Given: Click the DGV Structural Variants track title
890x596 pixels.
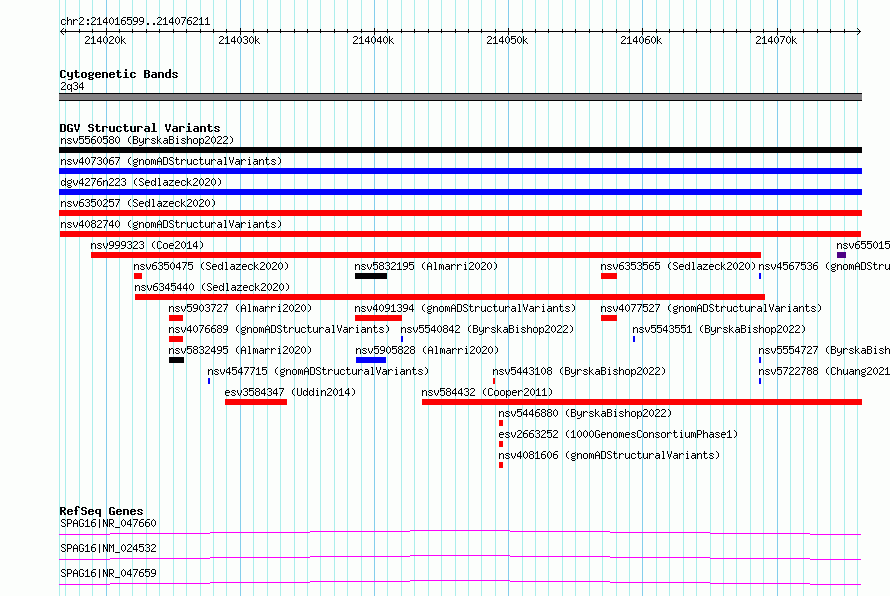Looking at the screenshot, I should click(x=140, y=128).
